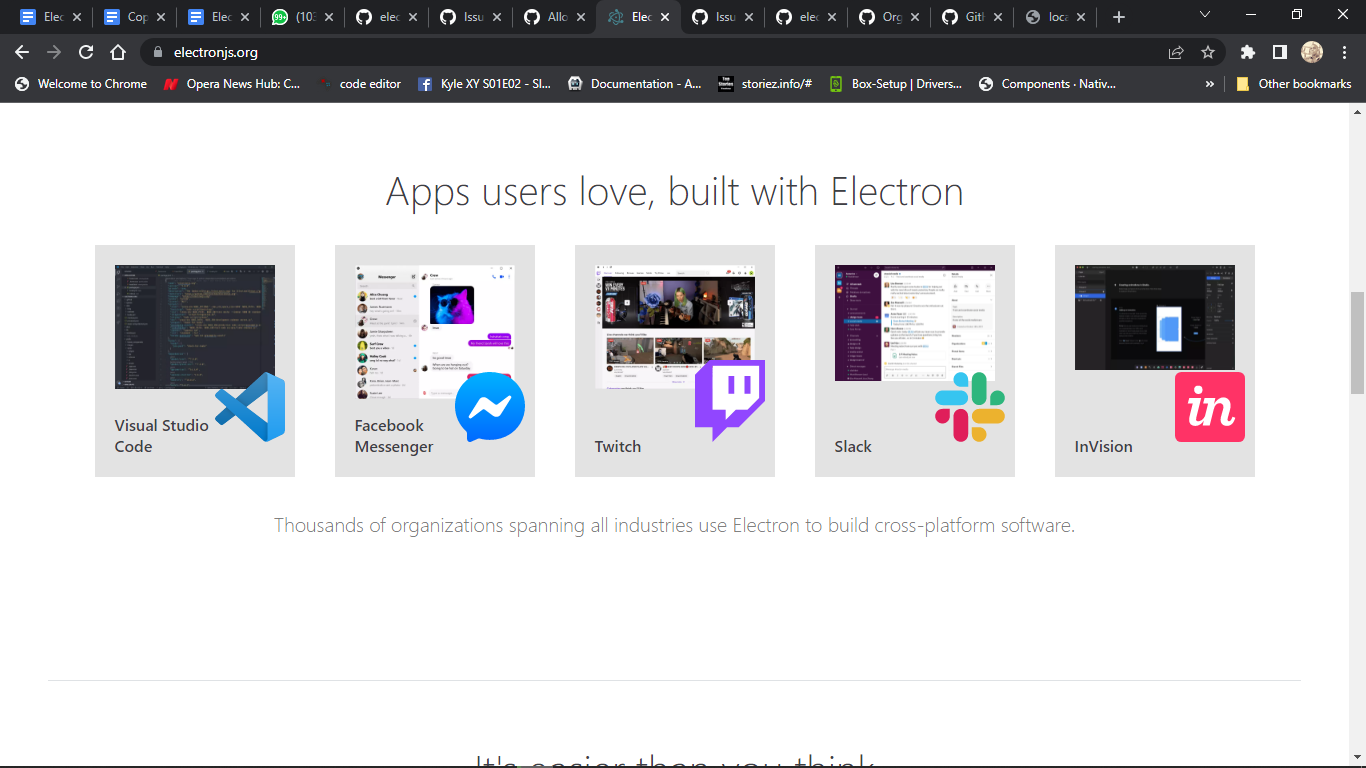Open the "Kyle XY S01E02" bookmark
Image resolution: width=1366 pixels, height=768 pixels.
coord(485,84)
